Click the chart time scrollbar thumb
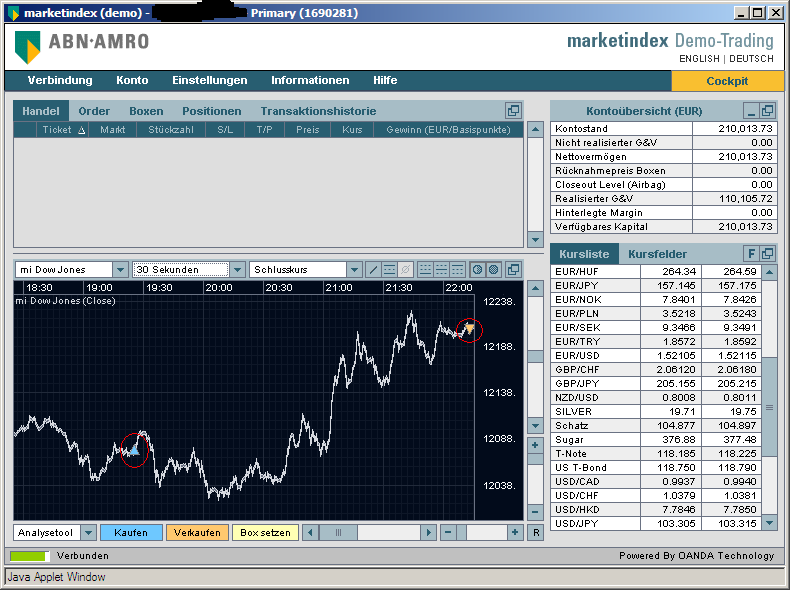The image size is (790, 590). tap(338, 532)
